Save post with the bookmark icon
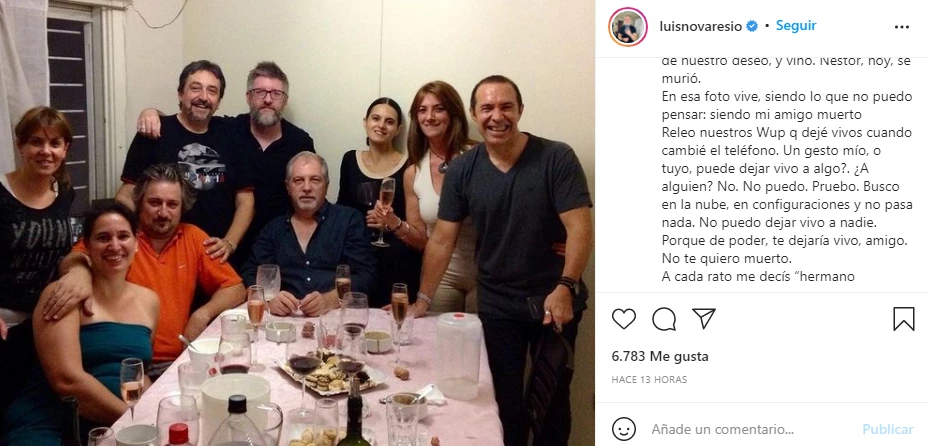This screenshot has height=446, width=929. 904,319
